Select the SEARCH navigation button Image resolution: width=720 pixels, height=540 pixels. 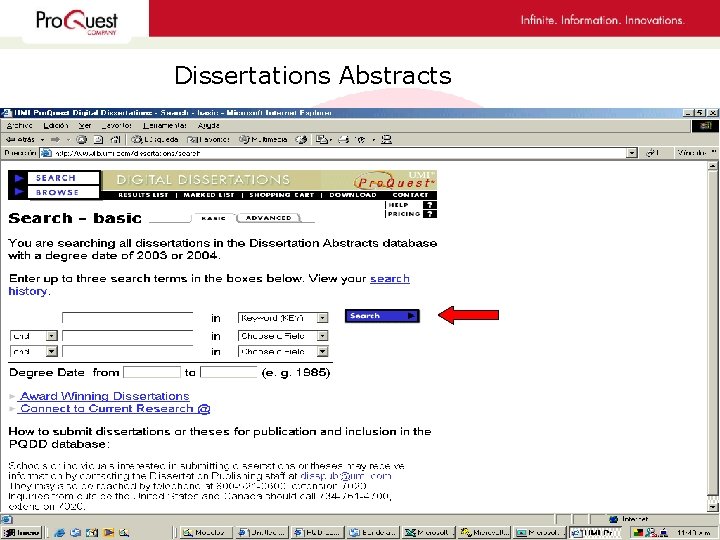pos(63,178)
